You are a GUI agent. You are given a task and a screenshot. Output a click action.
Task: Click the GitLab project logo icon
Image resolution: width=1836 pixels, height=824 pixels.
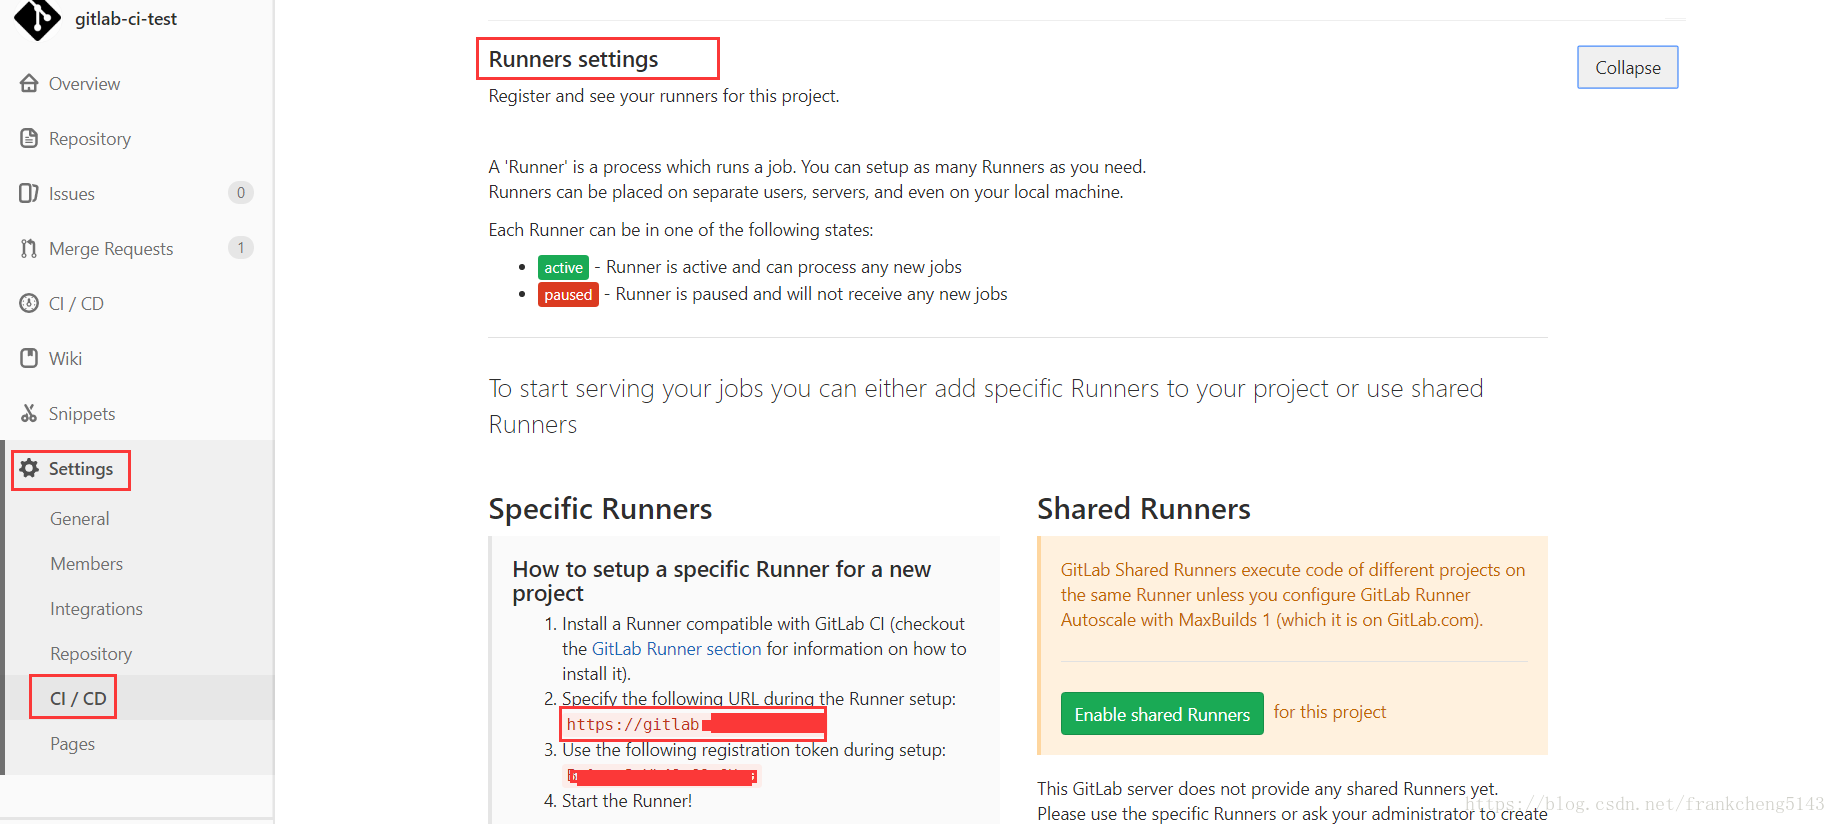(x=37, y=18)
